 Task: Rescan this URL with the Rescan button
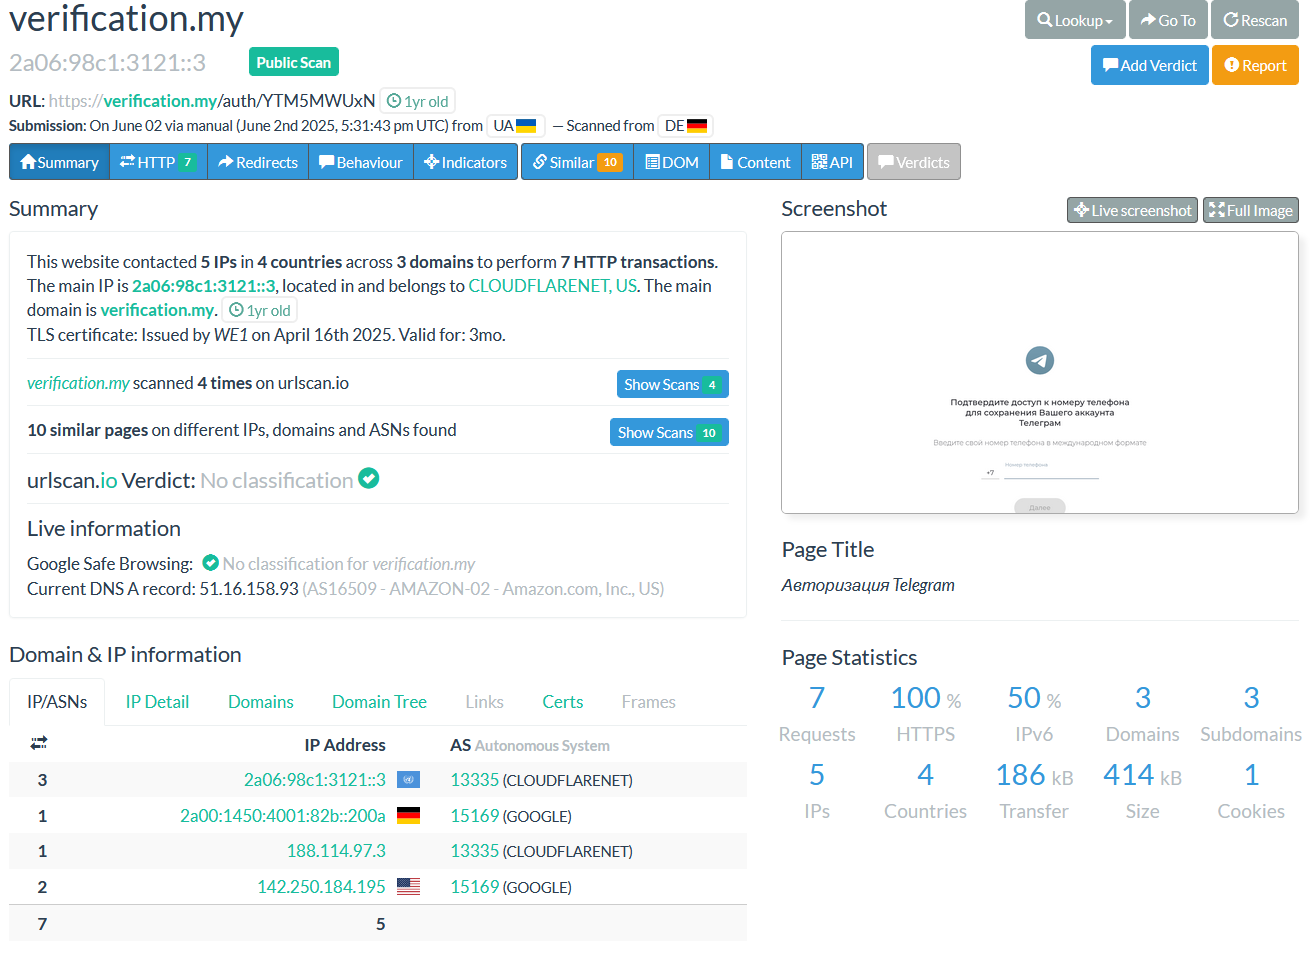pos(1255,20)
